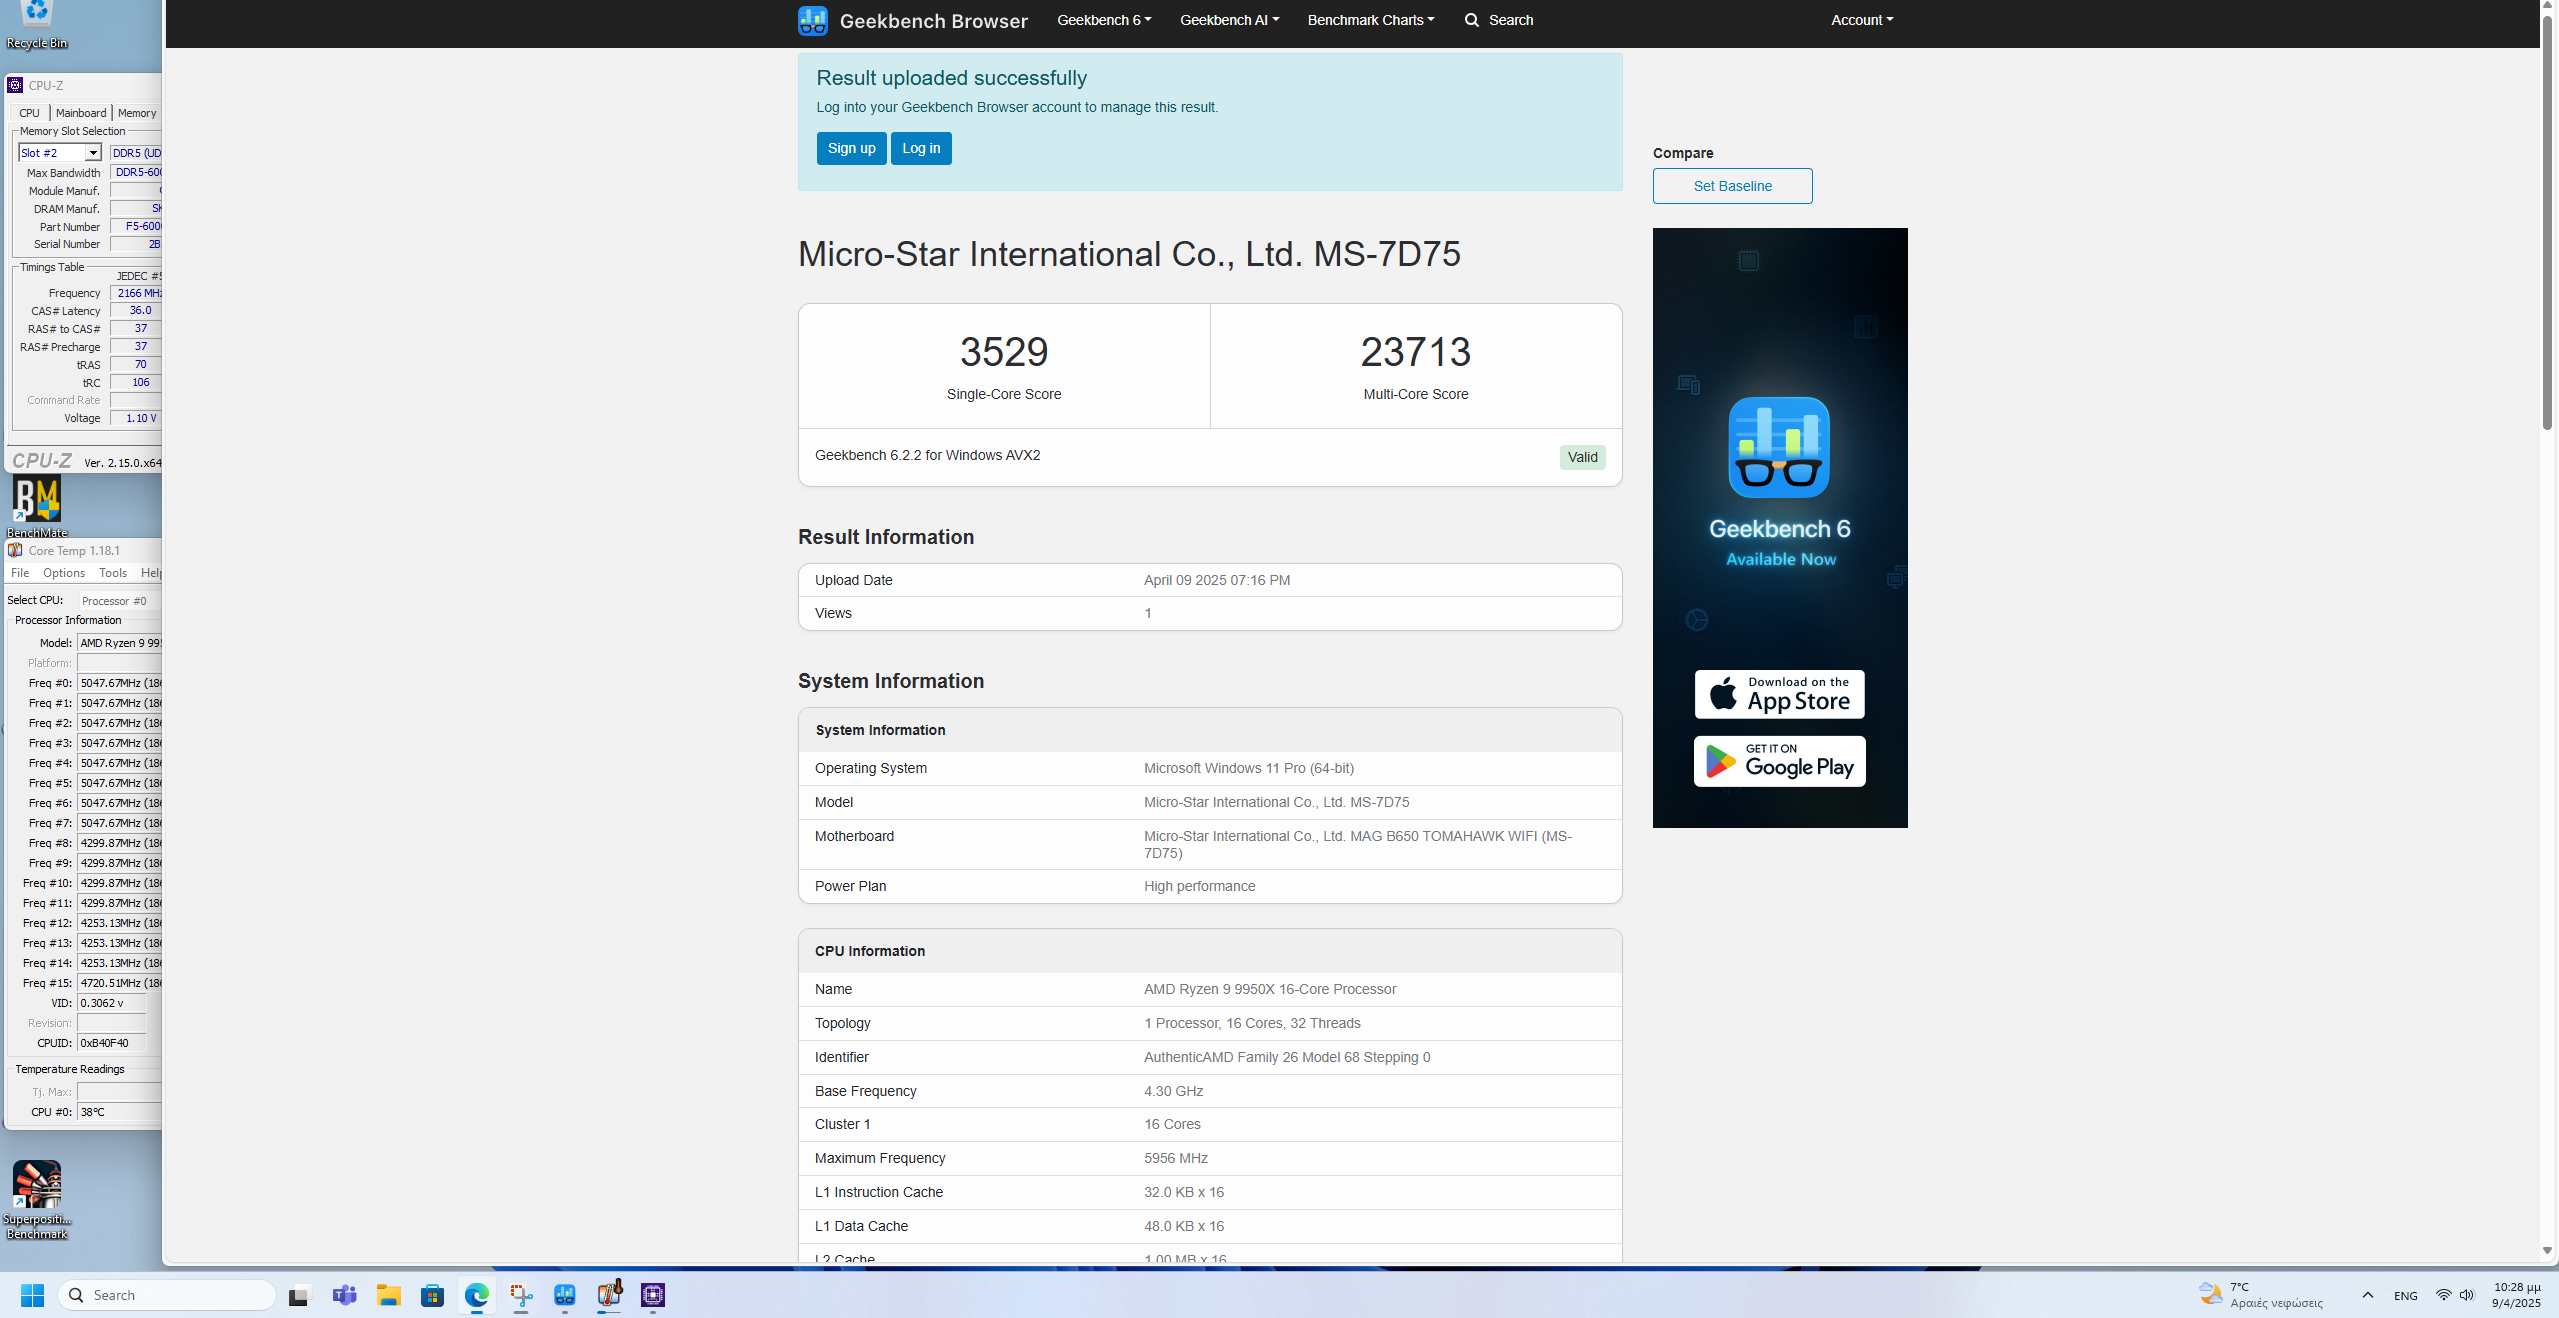Open the Geekbench 6 dropdown menu
Image resolution: width=2559 pixels, height=1318 pixels.
pyautogui.click(x=1104, y=20)
